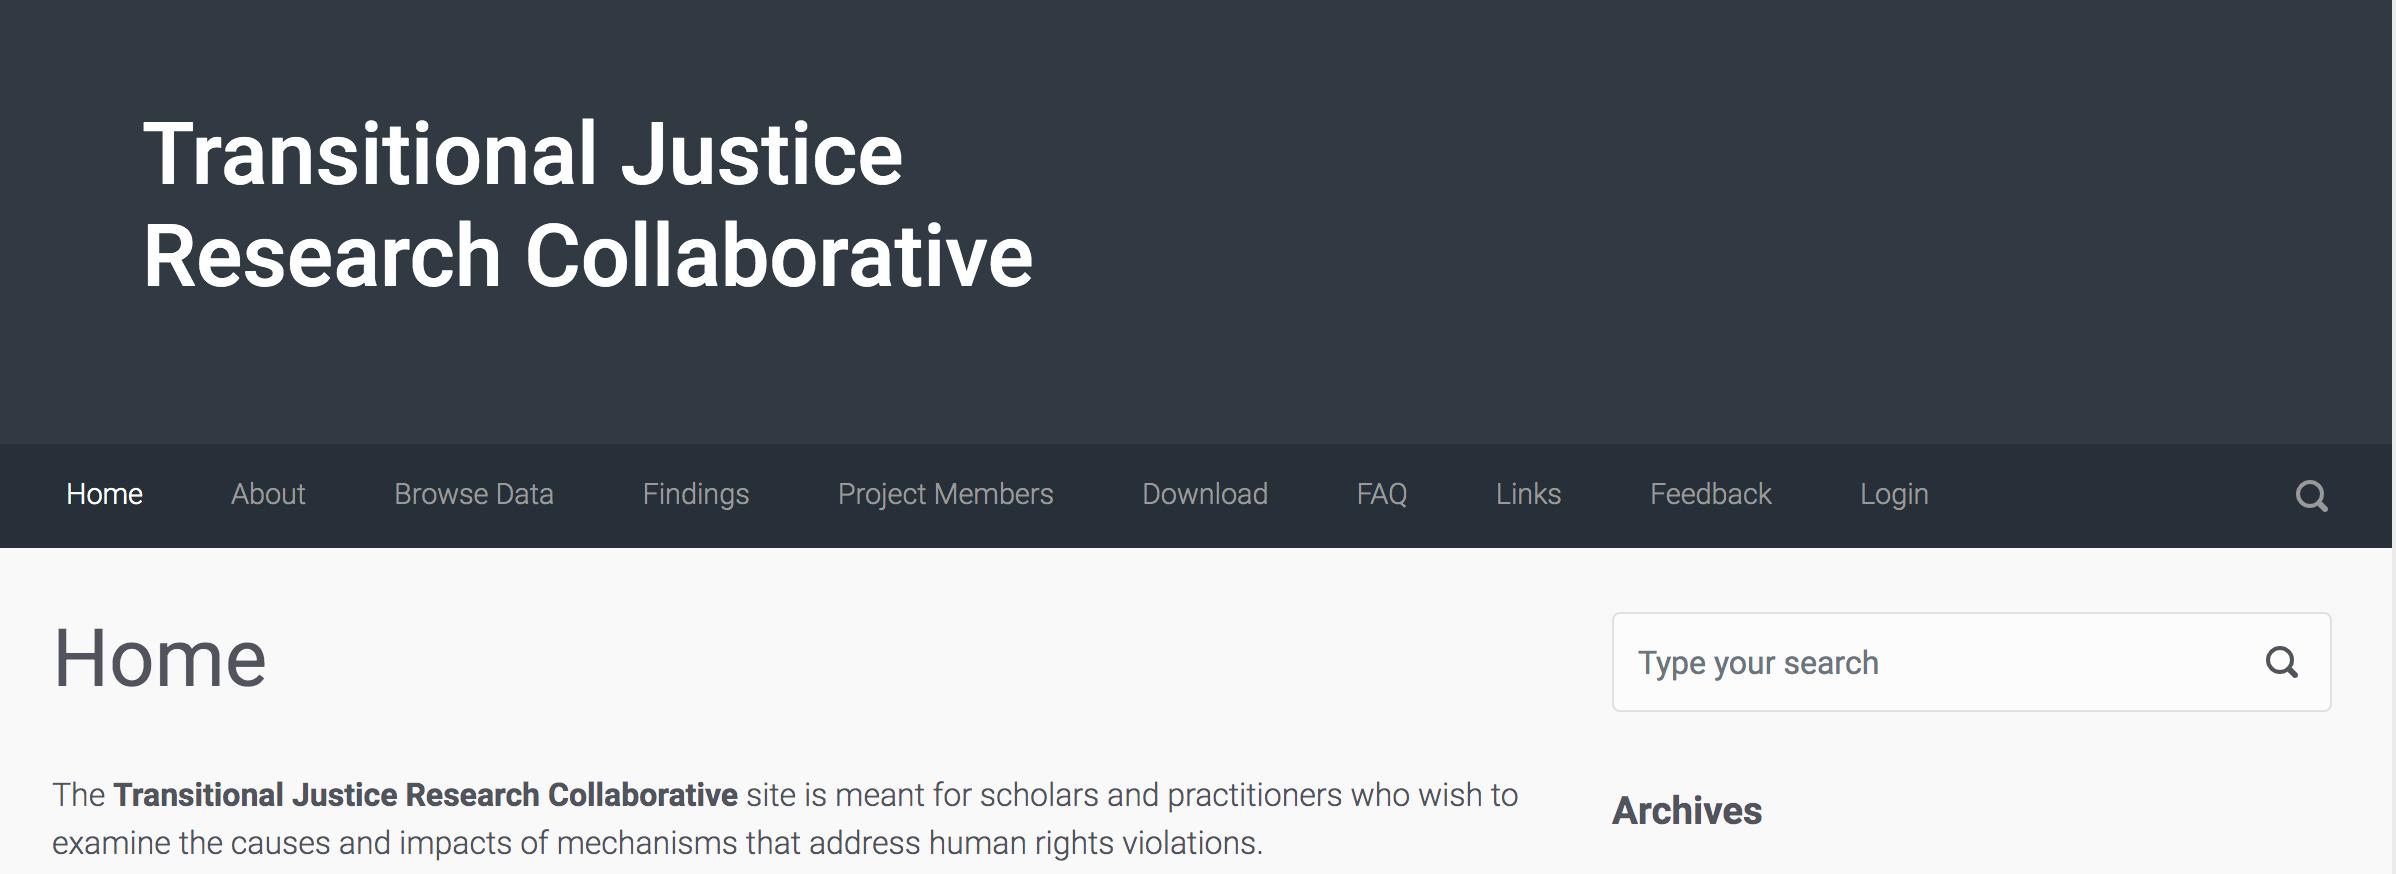Screen dimensions: 2396x874
Task: Click the bold site name in intro paragraph
Action: pyautogui.click(x=426, y=795)
